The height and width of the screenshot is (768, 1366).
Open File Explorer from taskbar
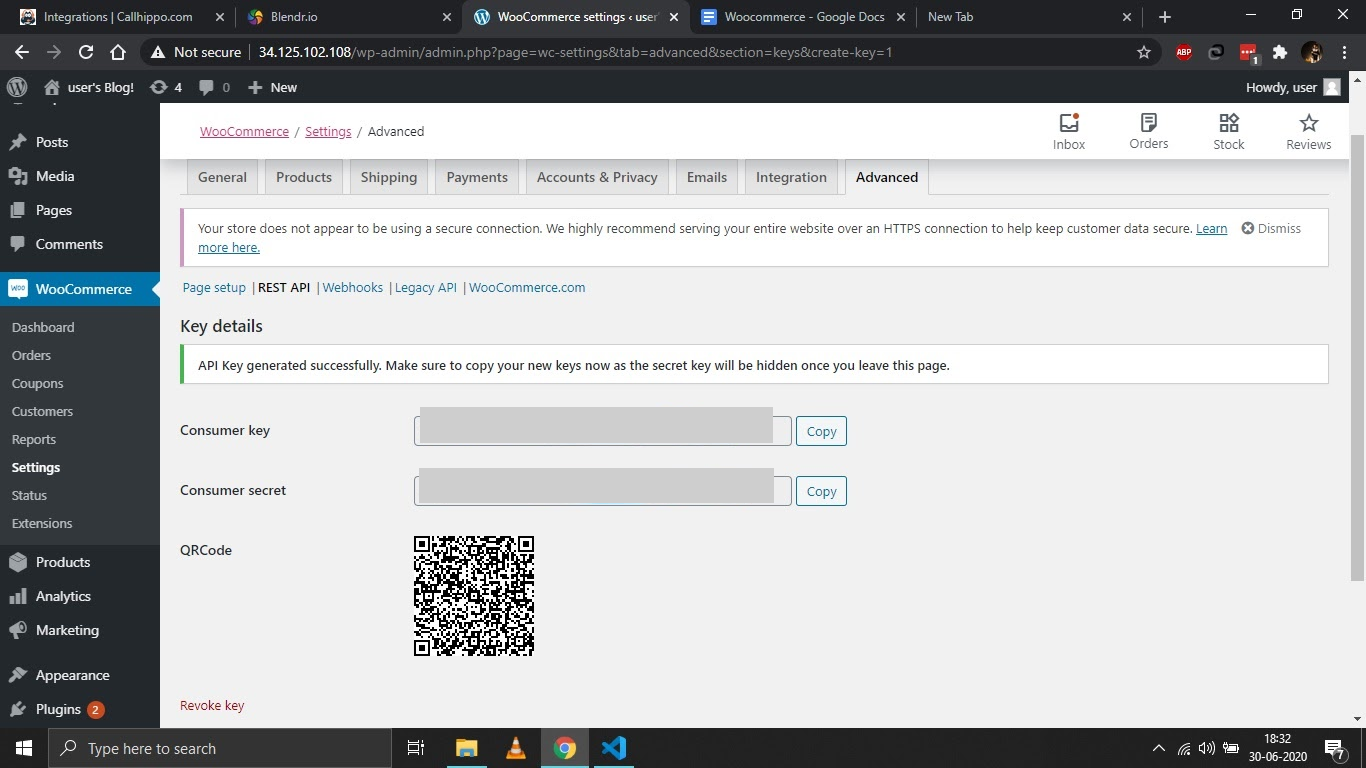(467, 748)
